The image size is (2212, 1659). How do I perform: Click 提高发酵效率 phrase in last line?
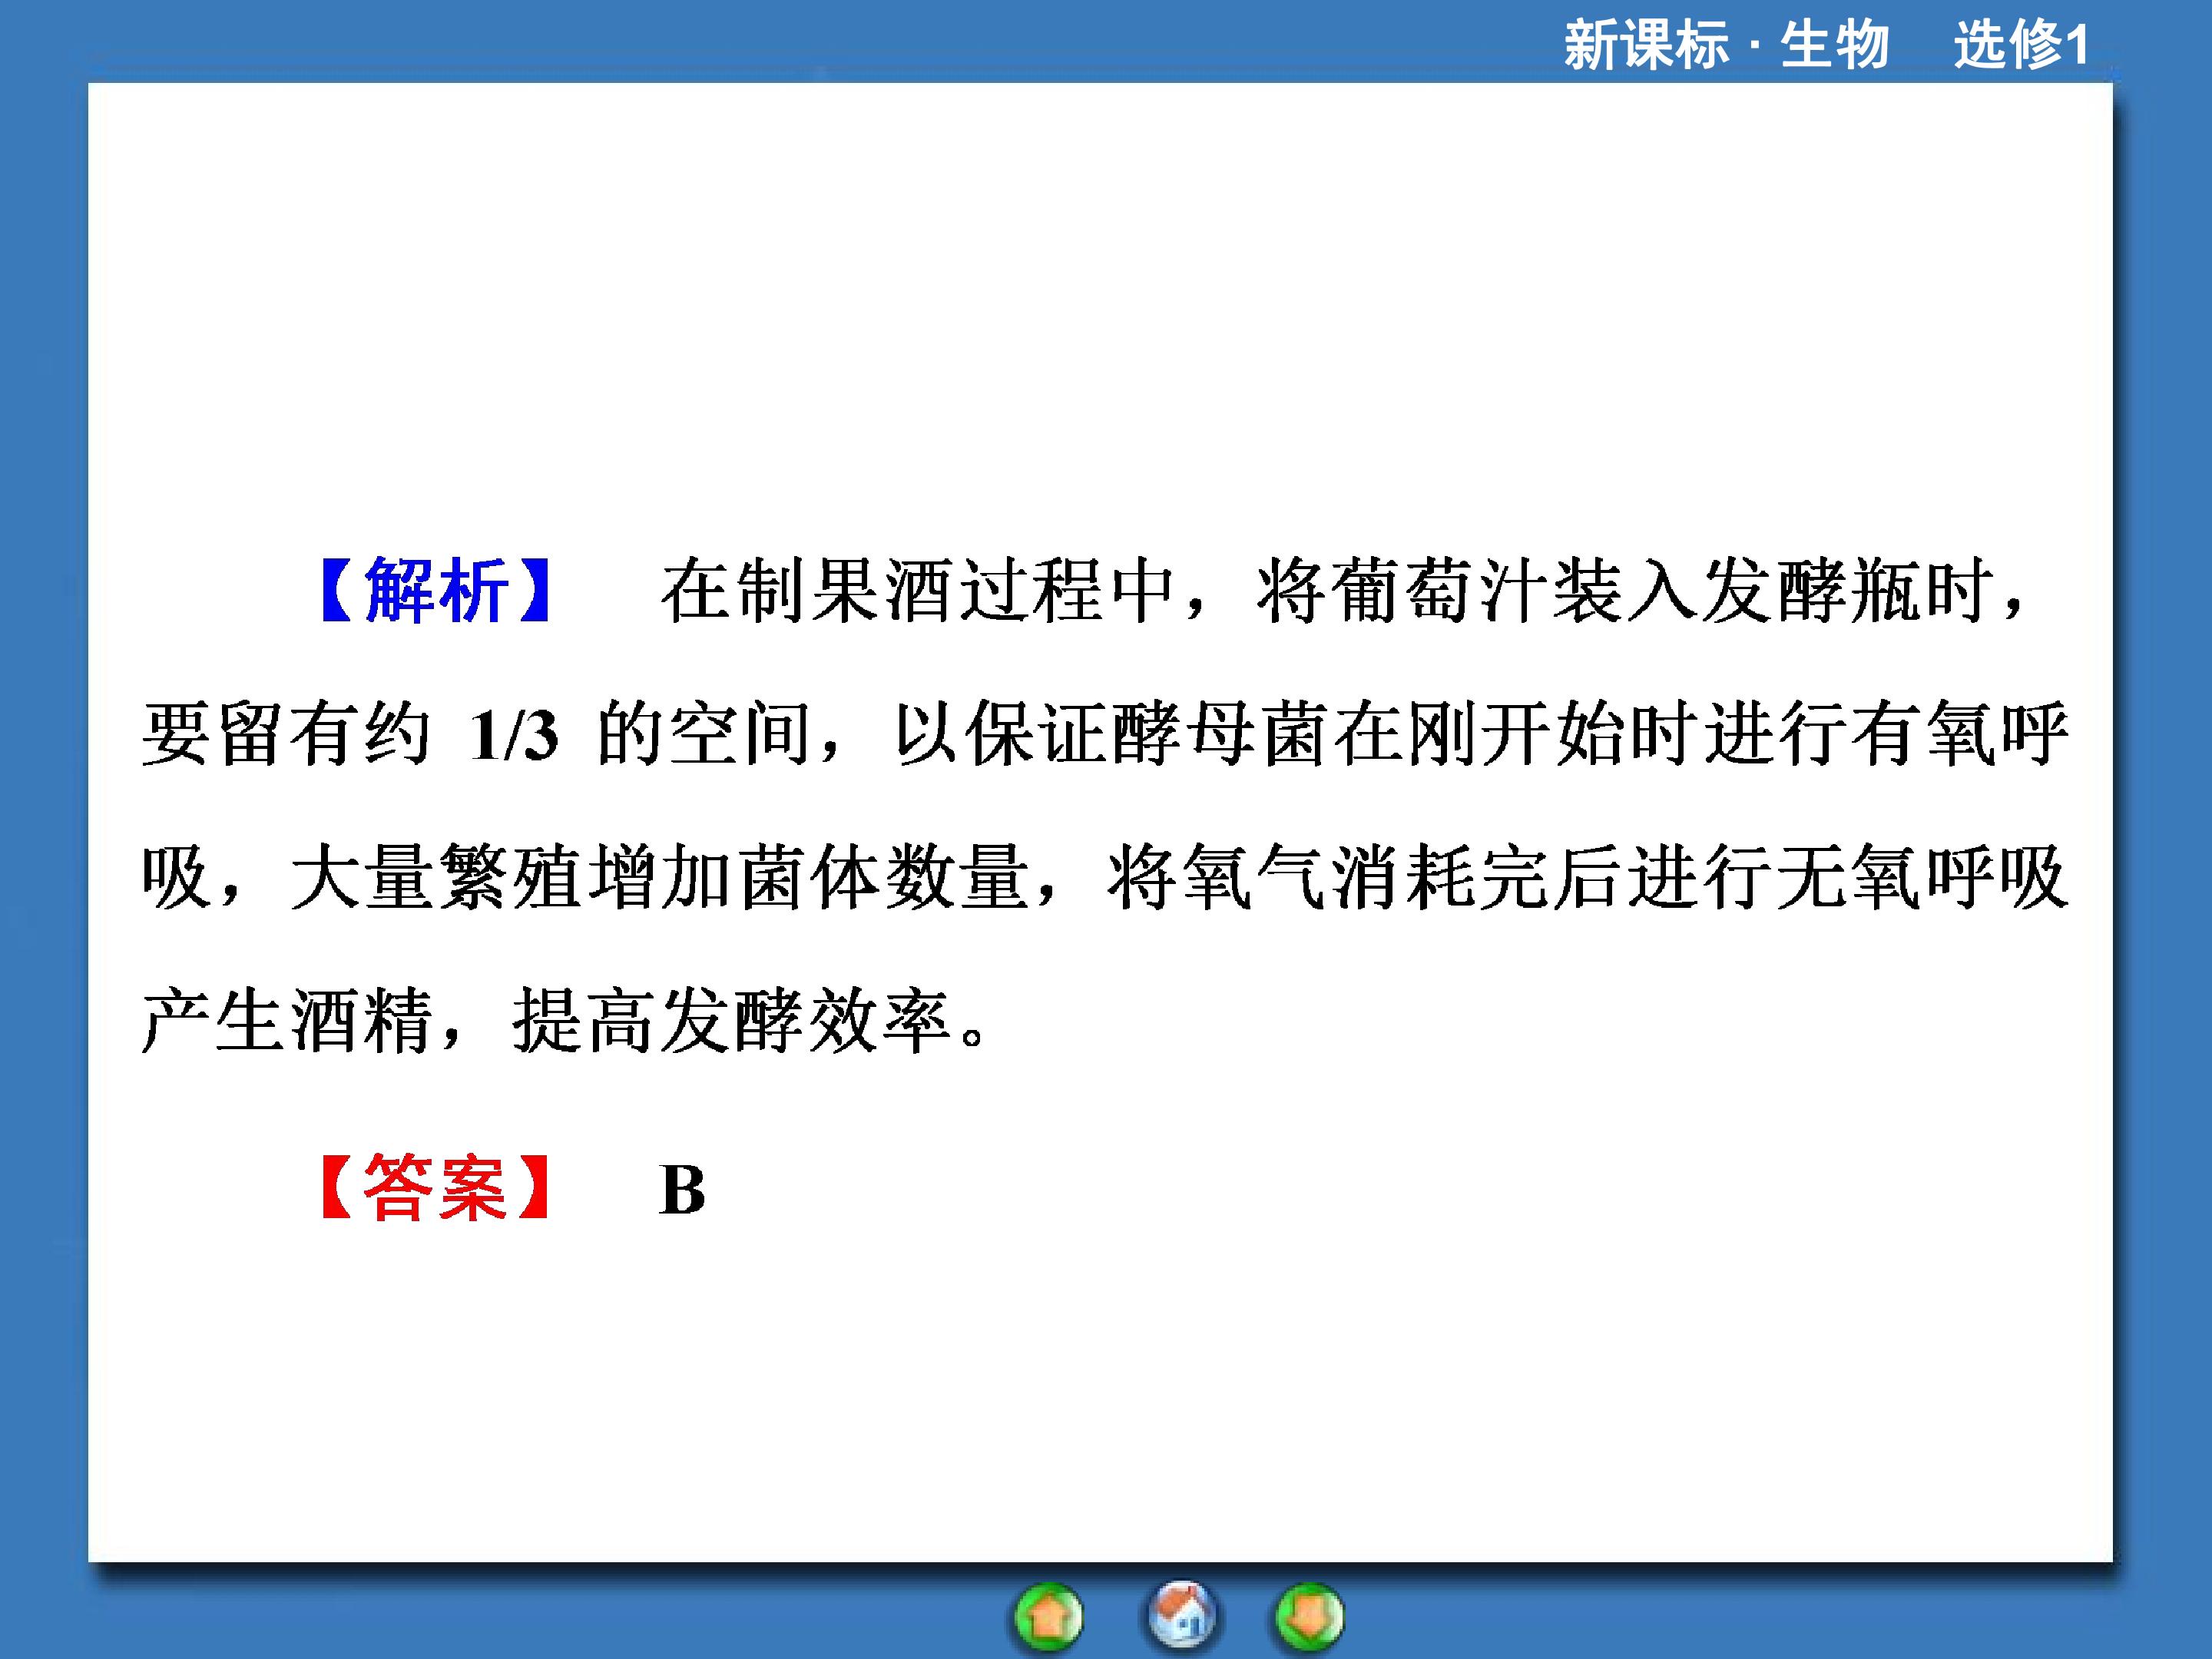732,1021
